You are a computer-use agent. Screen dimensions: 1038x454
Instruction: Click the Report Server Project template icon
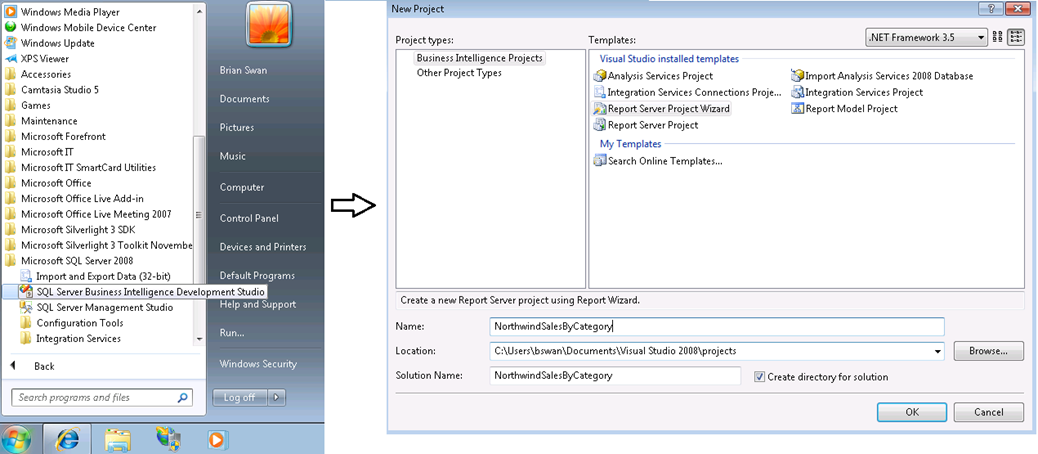click(x=600, y=124)
